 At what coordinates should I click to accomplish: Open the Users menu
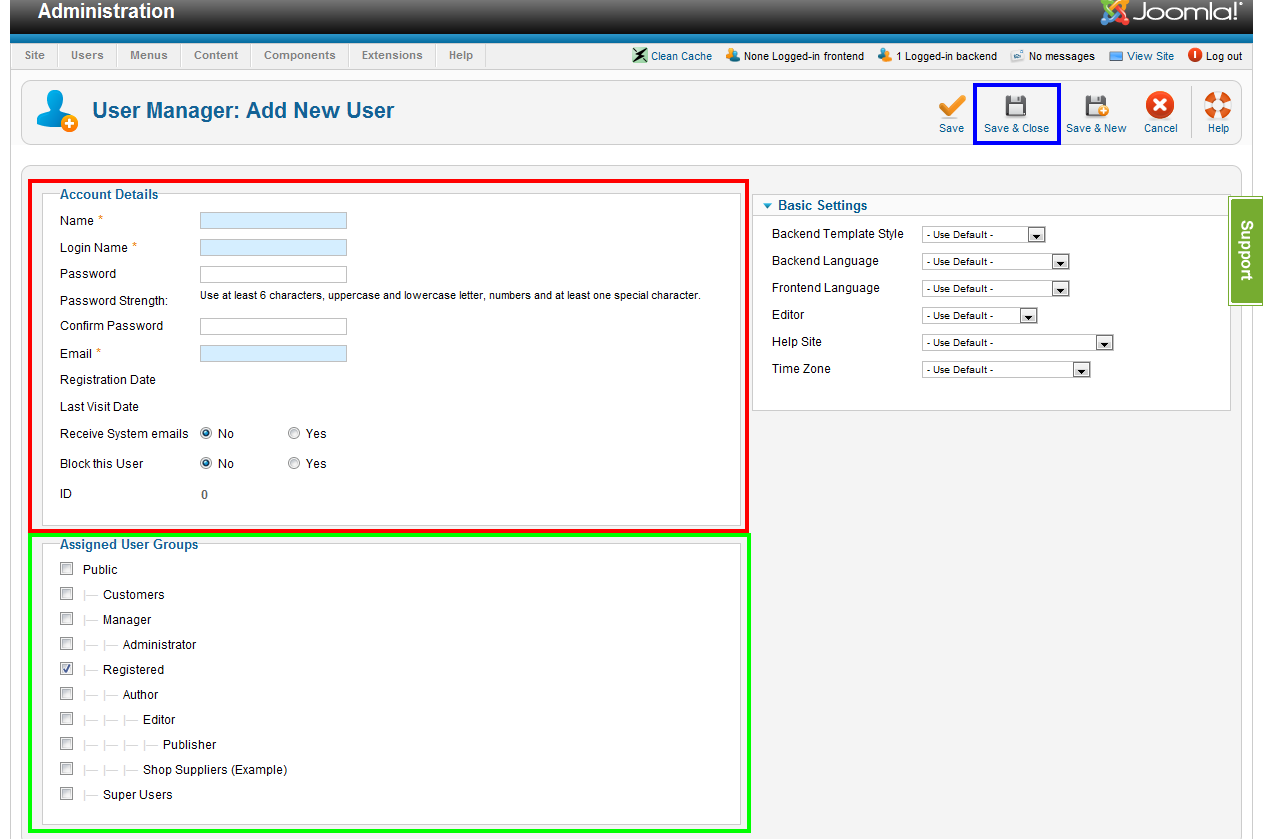(x=87, y=55)
